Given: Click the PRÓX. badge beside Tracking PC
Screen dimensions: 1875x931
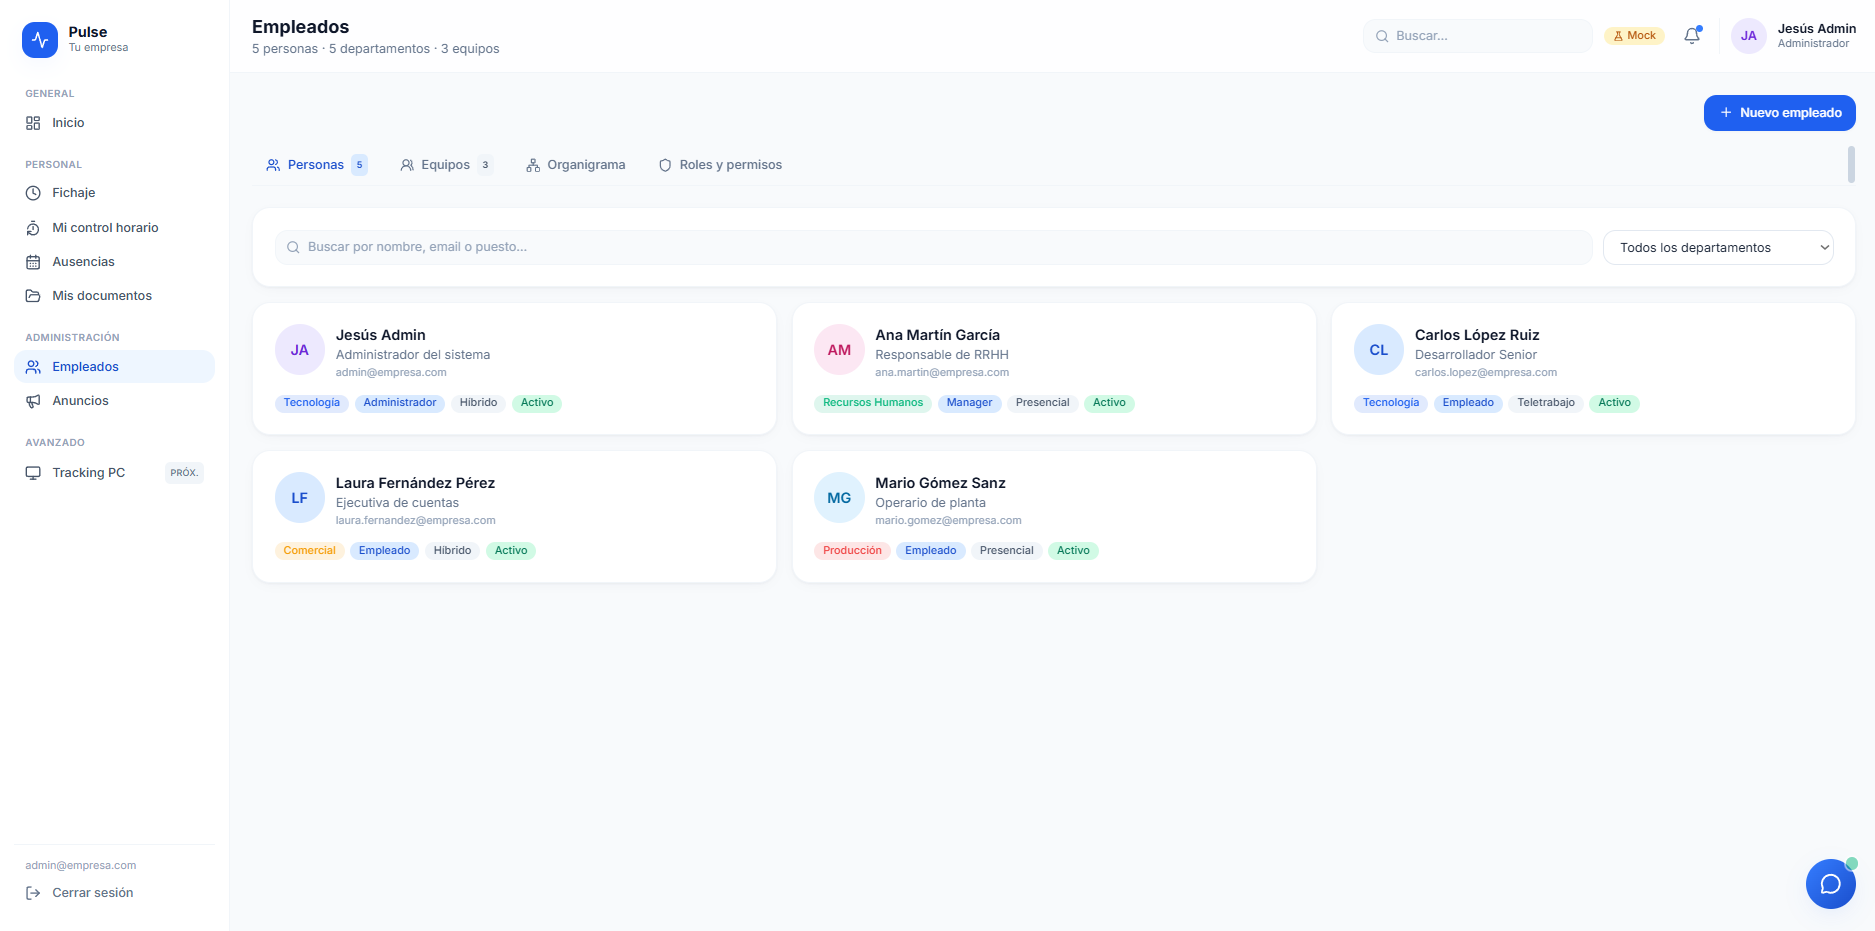Looking at the screenshot, I should pyautogui.click(x=184, y=473).
